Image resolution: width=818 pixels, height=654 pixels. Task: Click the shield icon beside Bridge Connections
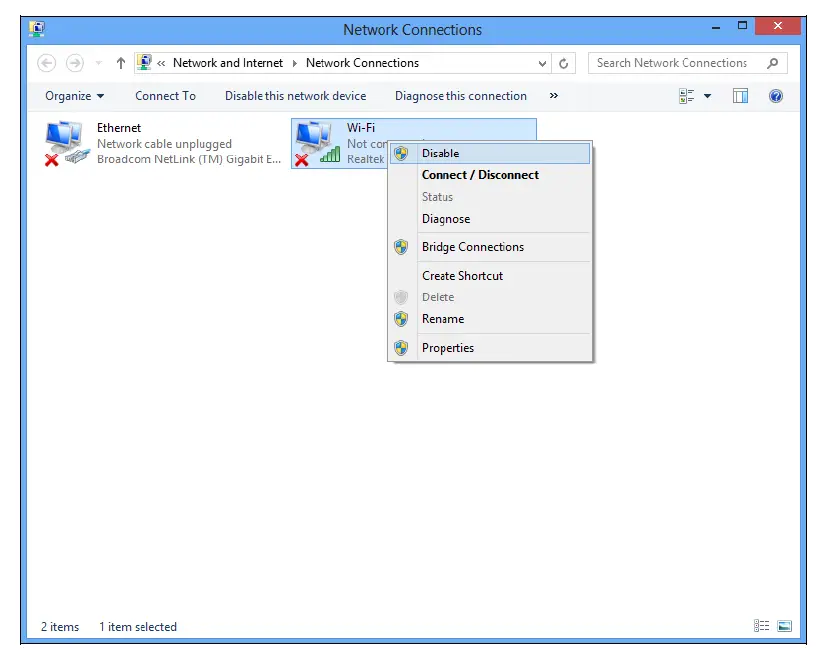(x=401, y=247)
